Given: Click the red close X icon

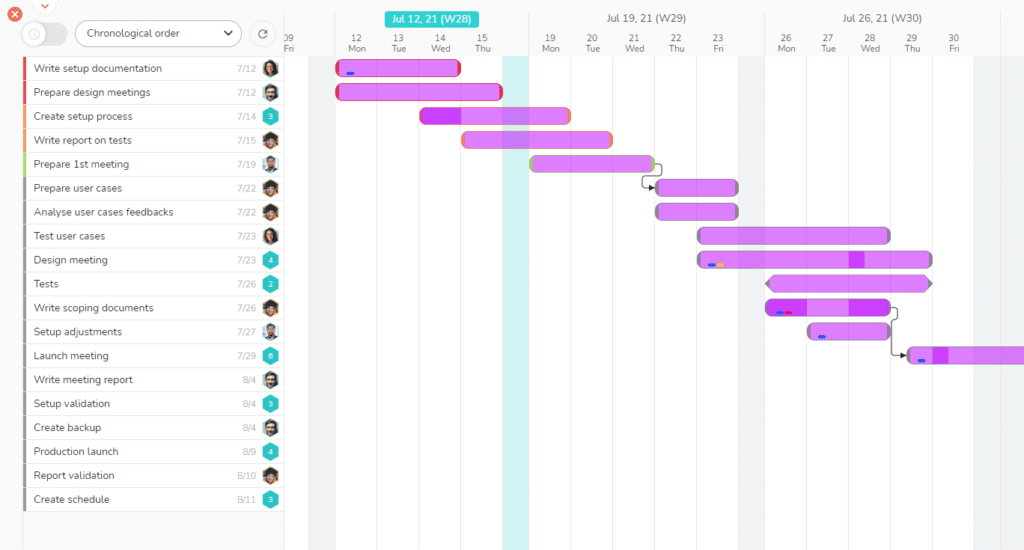Looking at the screenshot, I should (15, 14).
